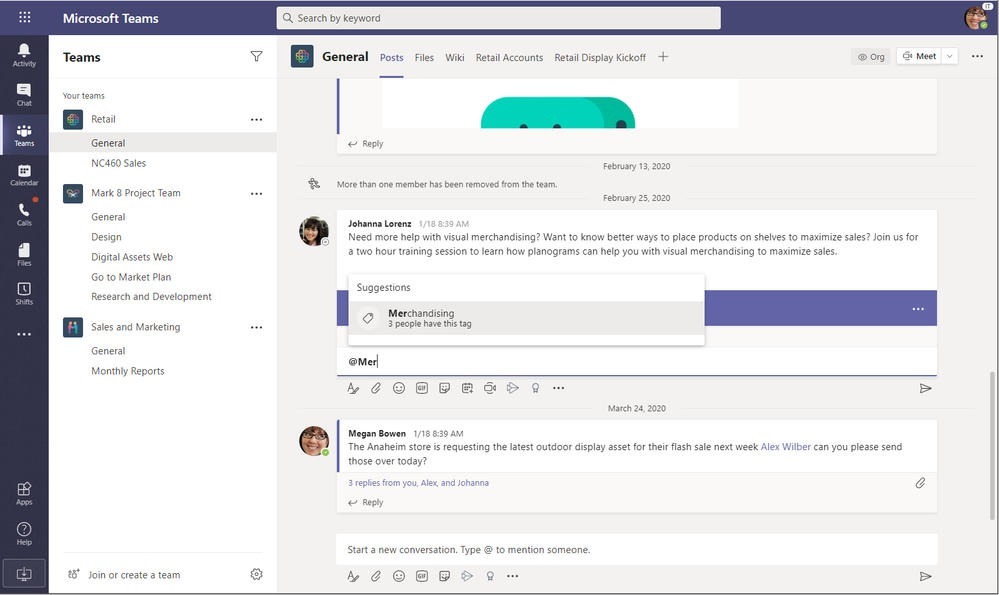This screenshot has width=999, height=595.
Task: Open the Activity feed in sidebar
Action: pyautogui.click(x=24, y=54)
